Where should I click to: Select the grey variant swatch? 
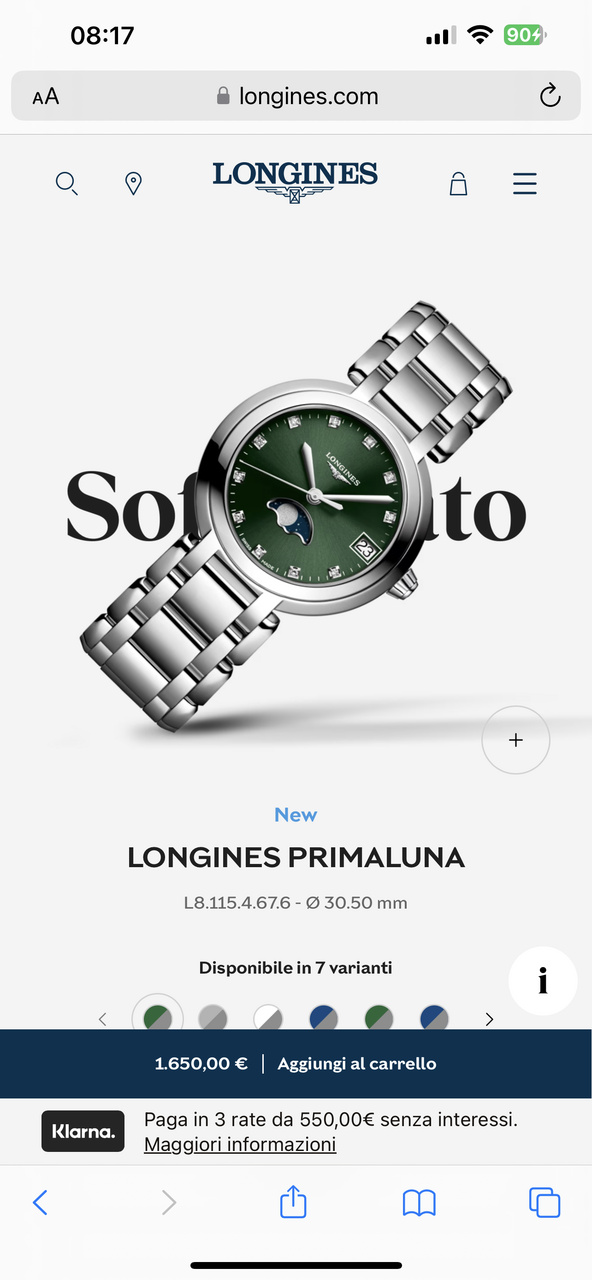[213, 1019]
